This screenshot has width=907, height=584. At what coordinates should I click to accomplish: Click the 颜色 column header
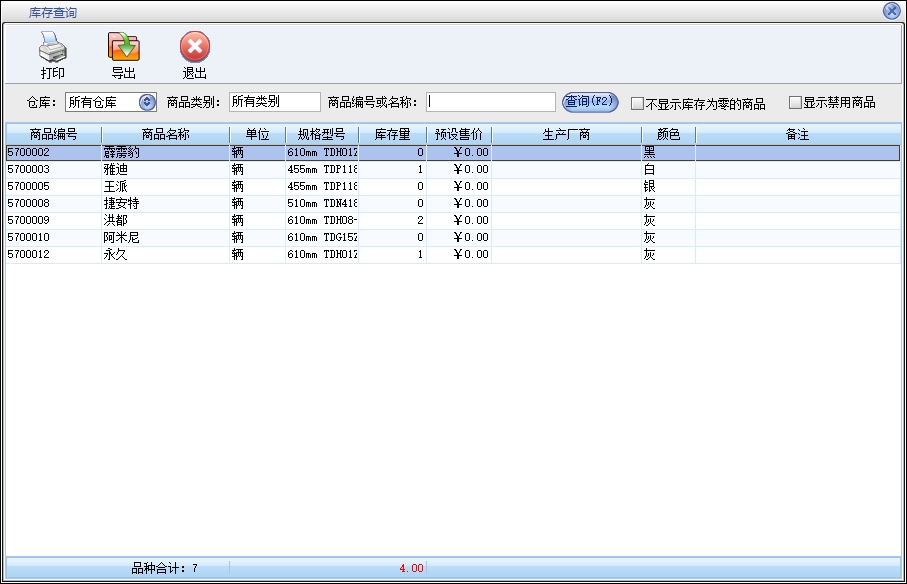pyautogui.click(x=668, y=134)
